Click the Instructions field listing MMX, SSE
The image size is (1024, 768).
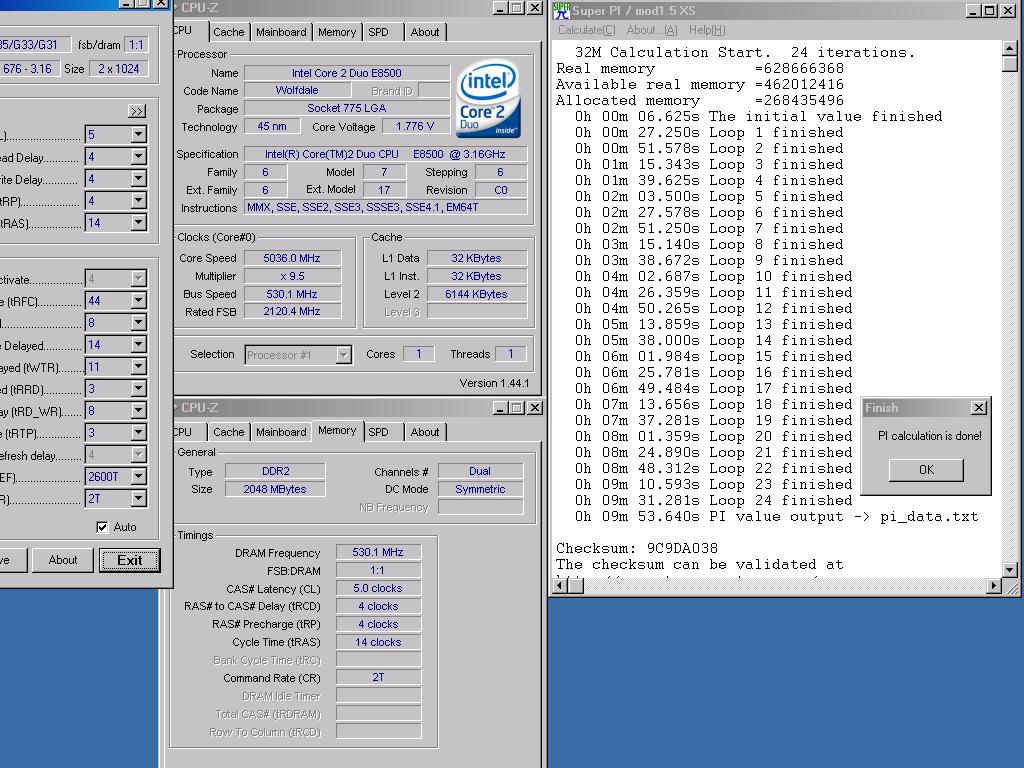(386, 207)
